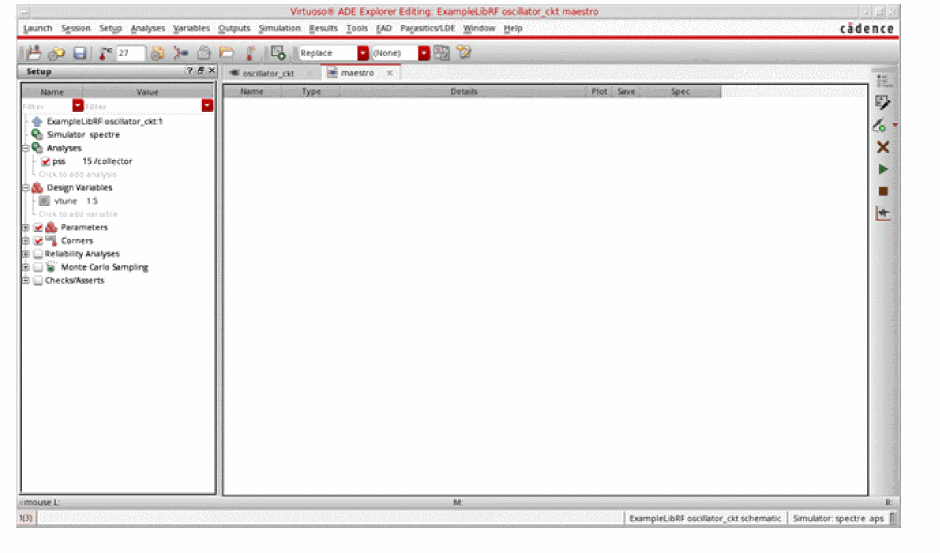The width and height of the screenshot is (940, 553).
Task: Expand the Checks/Asserts node
Action: coord(26,280)
